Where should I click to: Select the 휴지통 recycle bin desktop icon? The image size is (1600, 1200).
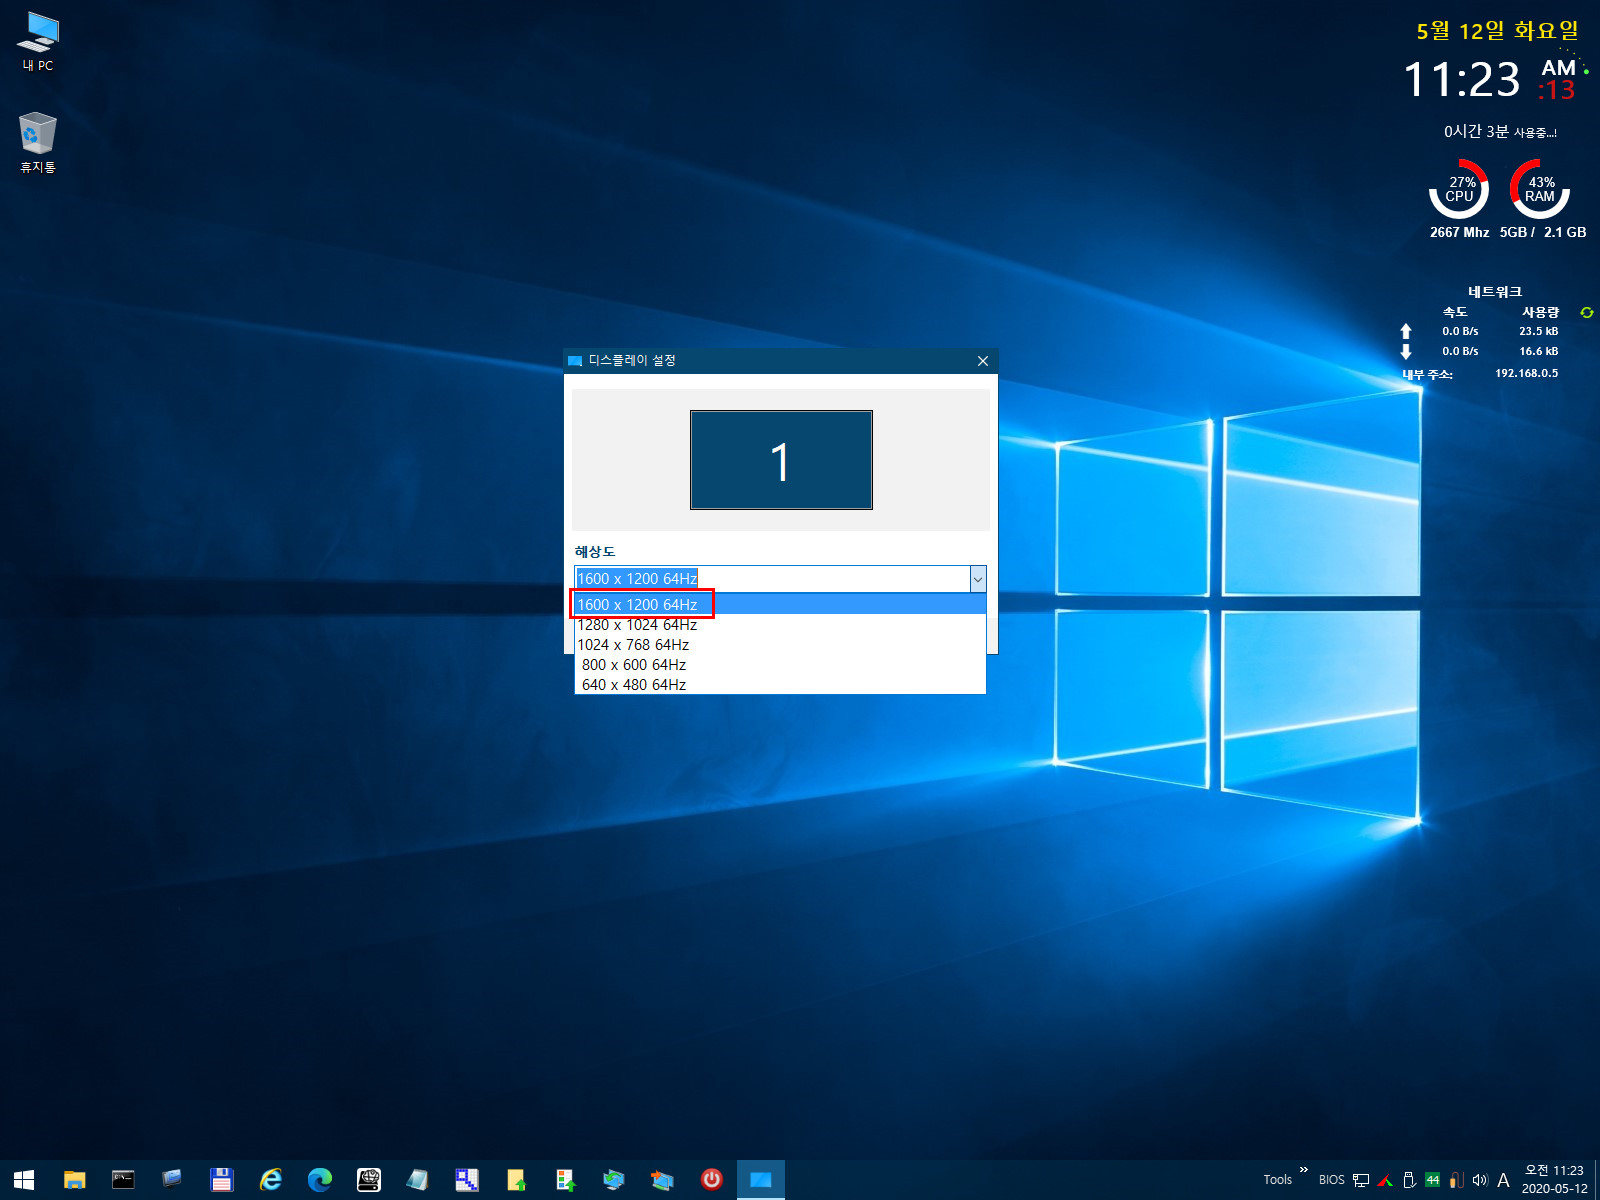pos(38,142)
